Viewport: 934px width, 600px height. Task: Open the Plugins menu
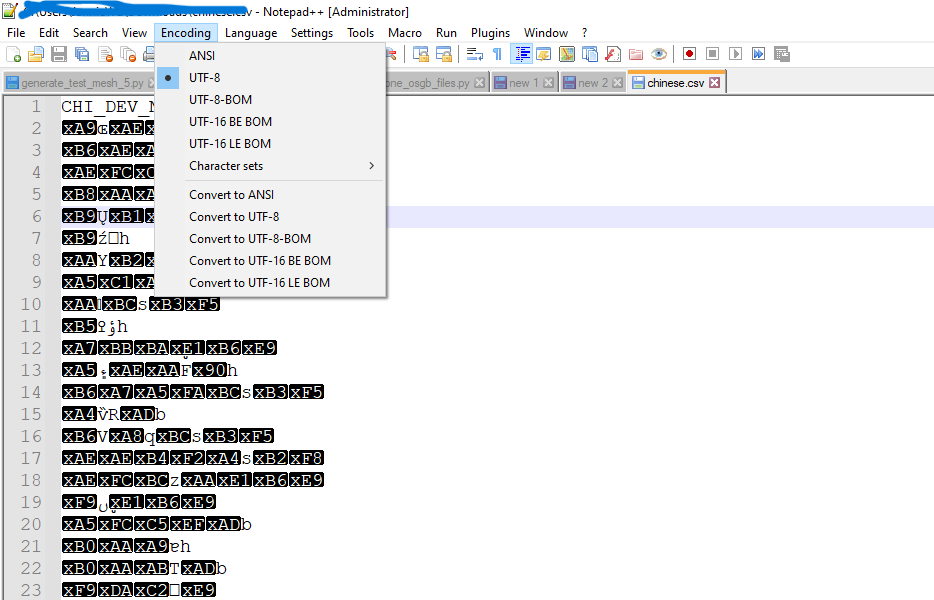point(490,33)
